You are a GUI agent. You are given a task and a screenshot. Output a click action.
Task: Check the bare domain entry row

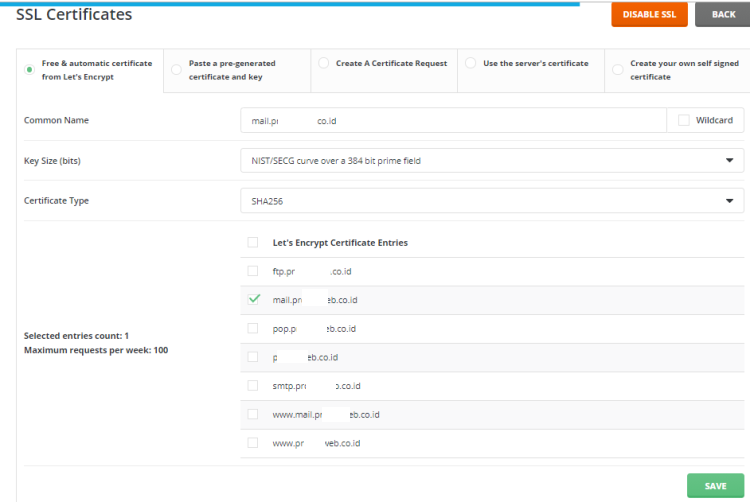(x=253, y=357)
